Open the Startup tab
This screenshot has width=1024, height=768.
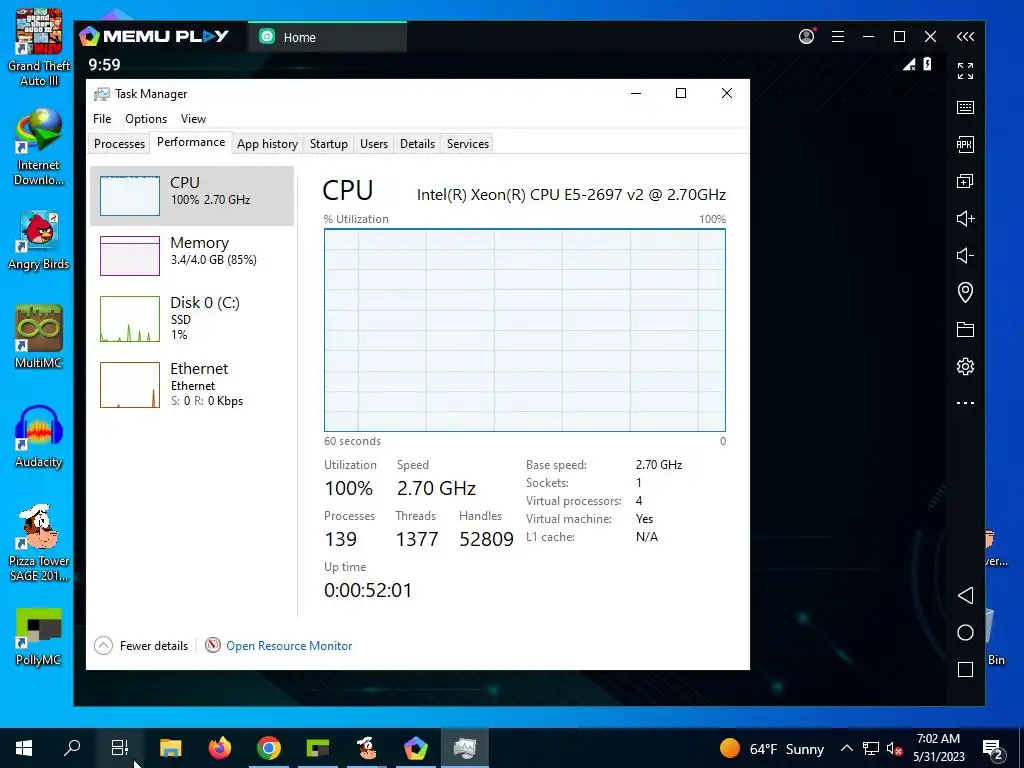click(x=328, y=144)
